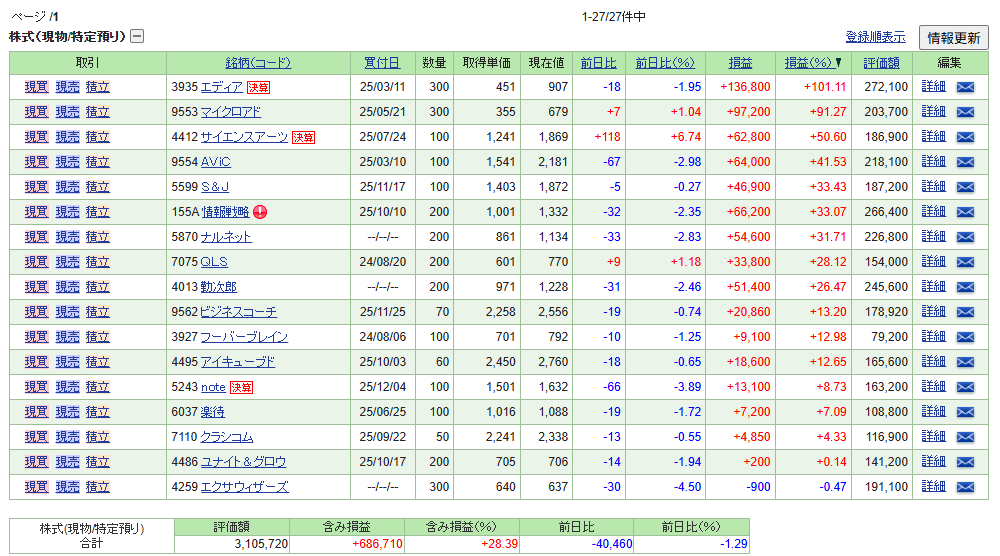Click the 決算 badge next to note
This screenshot has height=556, width=1000.
241,388
